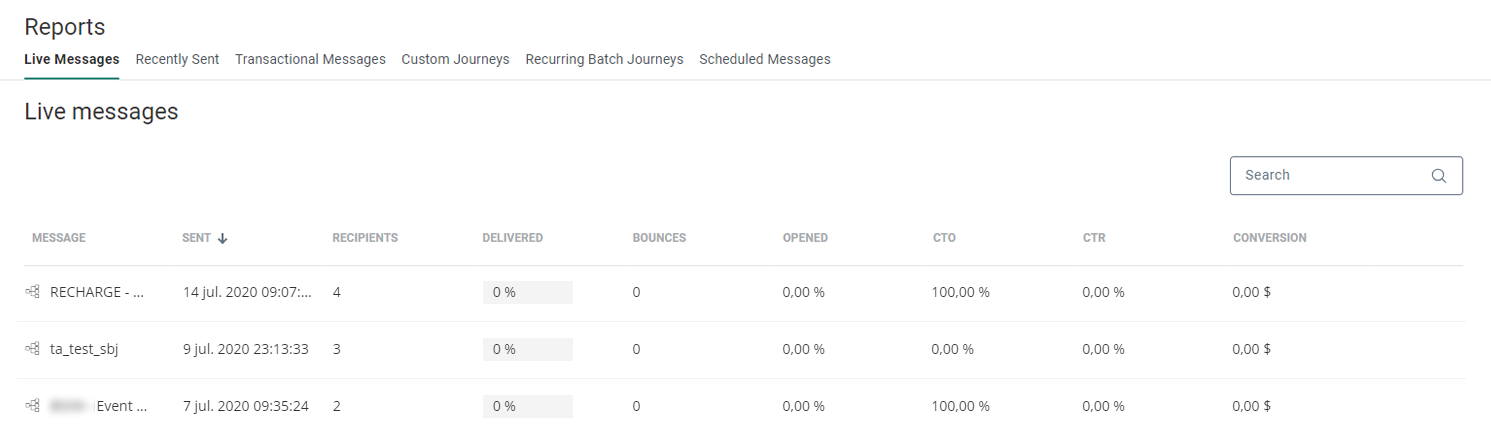Click the magnifier icon in Search box
Viewport: 1491px width, 427px height.
pos(1438,176)
